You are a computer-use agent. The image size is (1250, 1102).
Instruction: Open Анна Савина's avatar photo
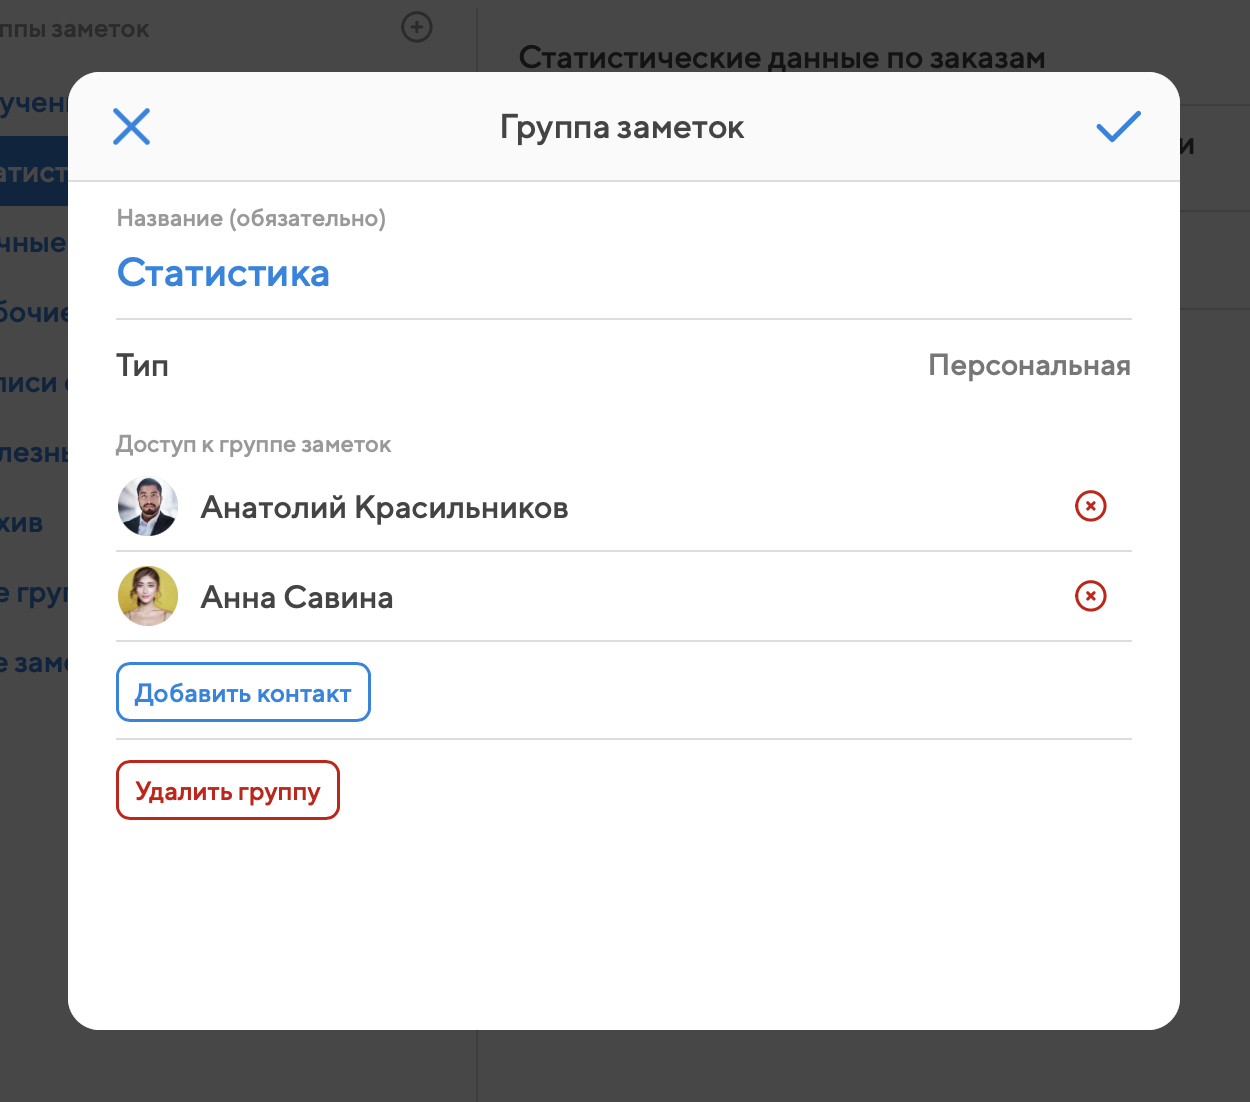click(148, 596)
